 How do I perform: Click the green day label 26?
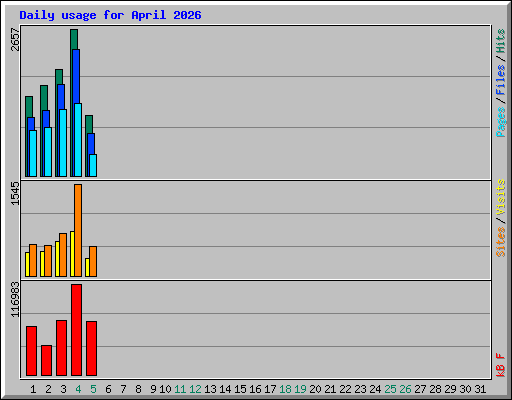pyautogui.click(x=405, y=389)
